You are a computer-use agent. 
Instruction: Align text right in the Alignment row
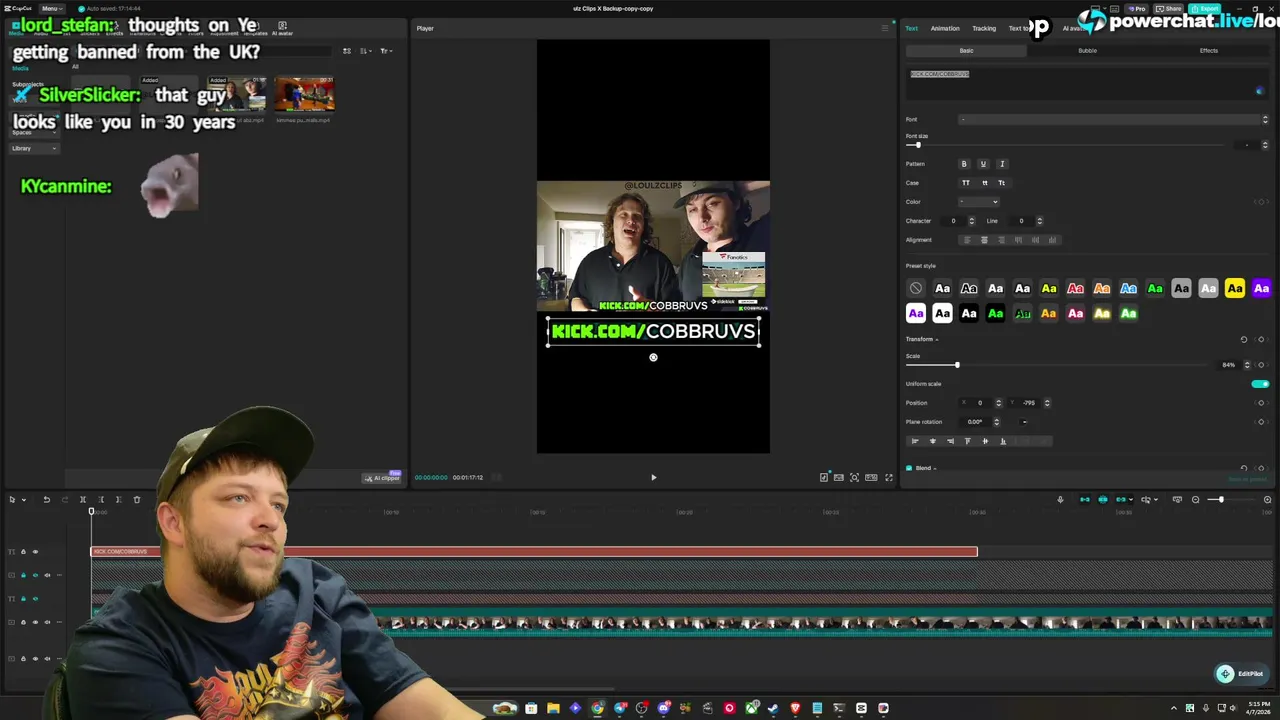click(x=1001, y=240)
